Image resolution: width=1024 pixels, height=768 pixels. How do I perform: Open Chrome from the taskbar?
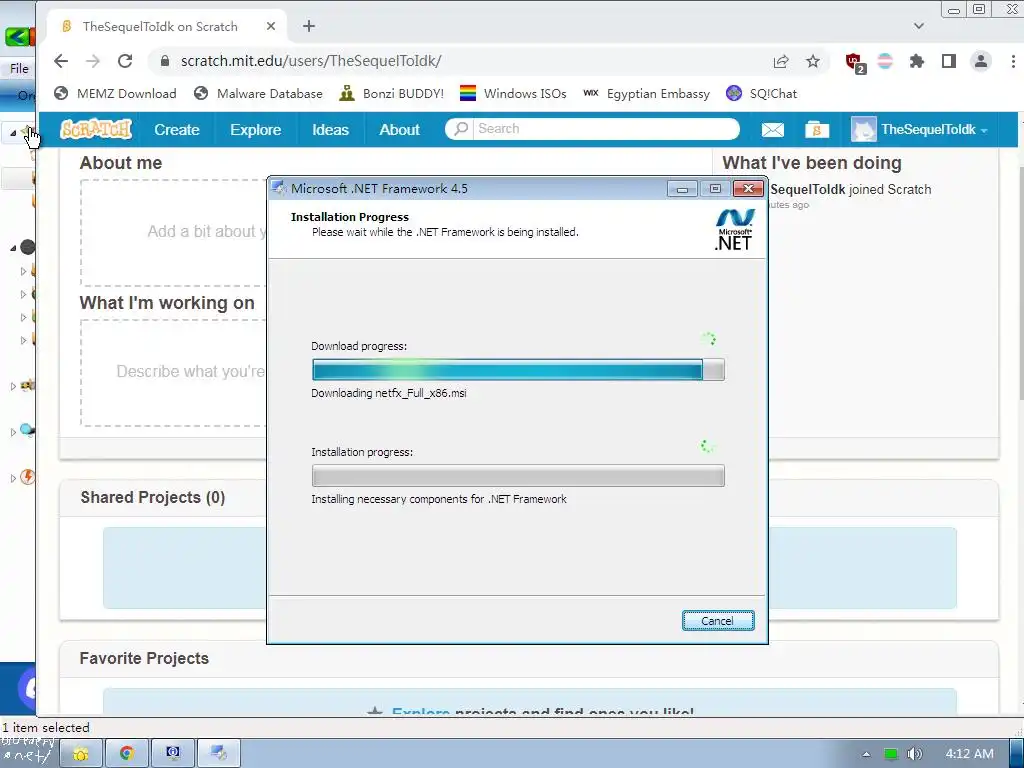click(x=127, y=754)
